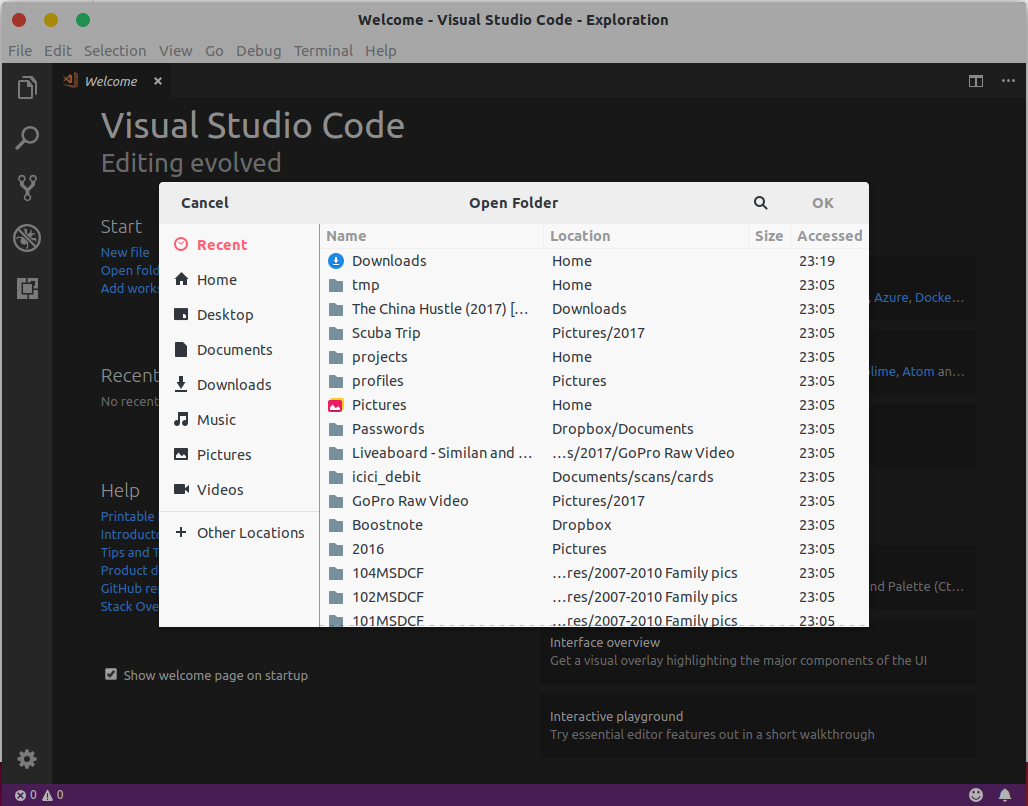The width and height of the screenshot is (1028, 806).
Task: Click the Manage gear icon at bottom left
Action: tap(26, 759)
